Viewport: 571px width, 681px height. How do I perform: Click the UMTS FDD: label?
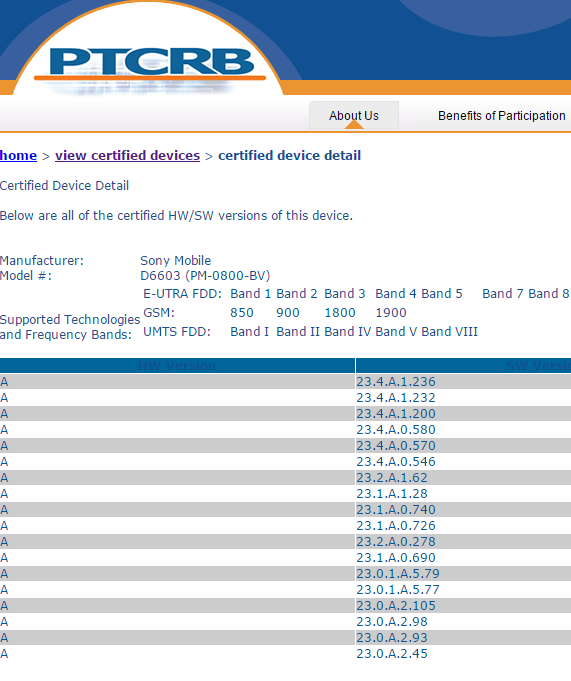pos(177,332)
